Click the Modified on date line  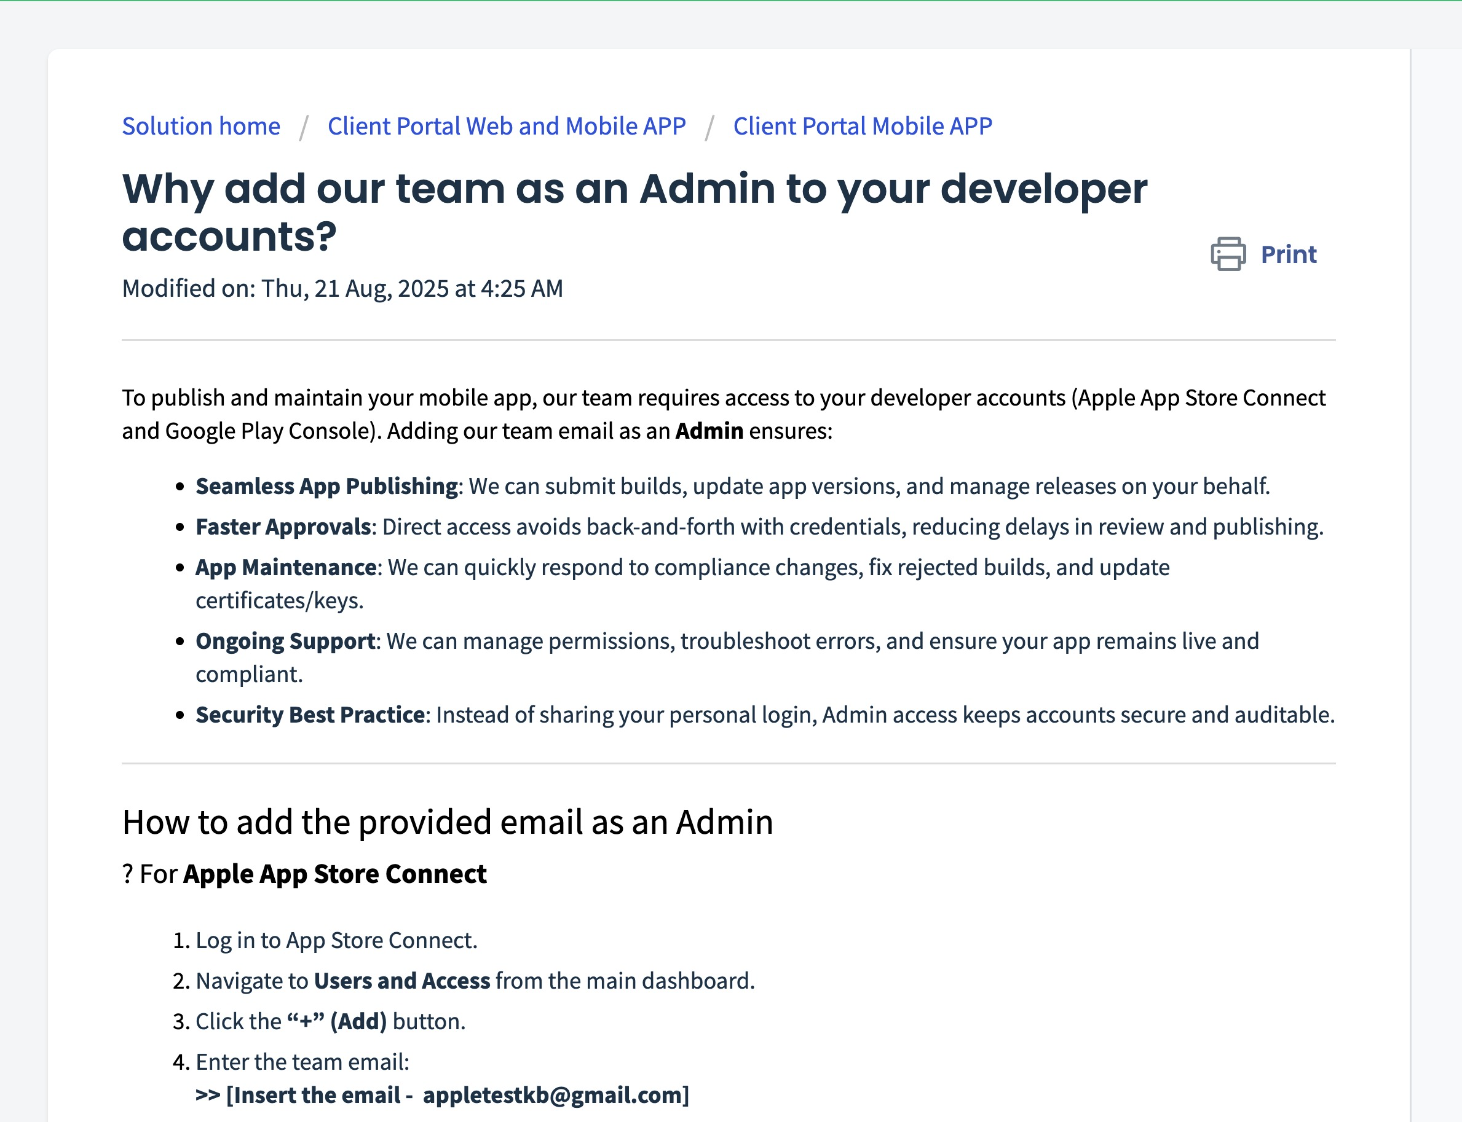coord(343,288)
